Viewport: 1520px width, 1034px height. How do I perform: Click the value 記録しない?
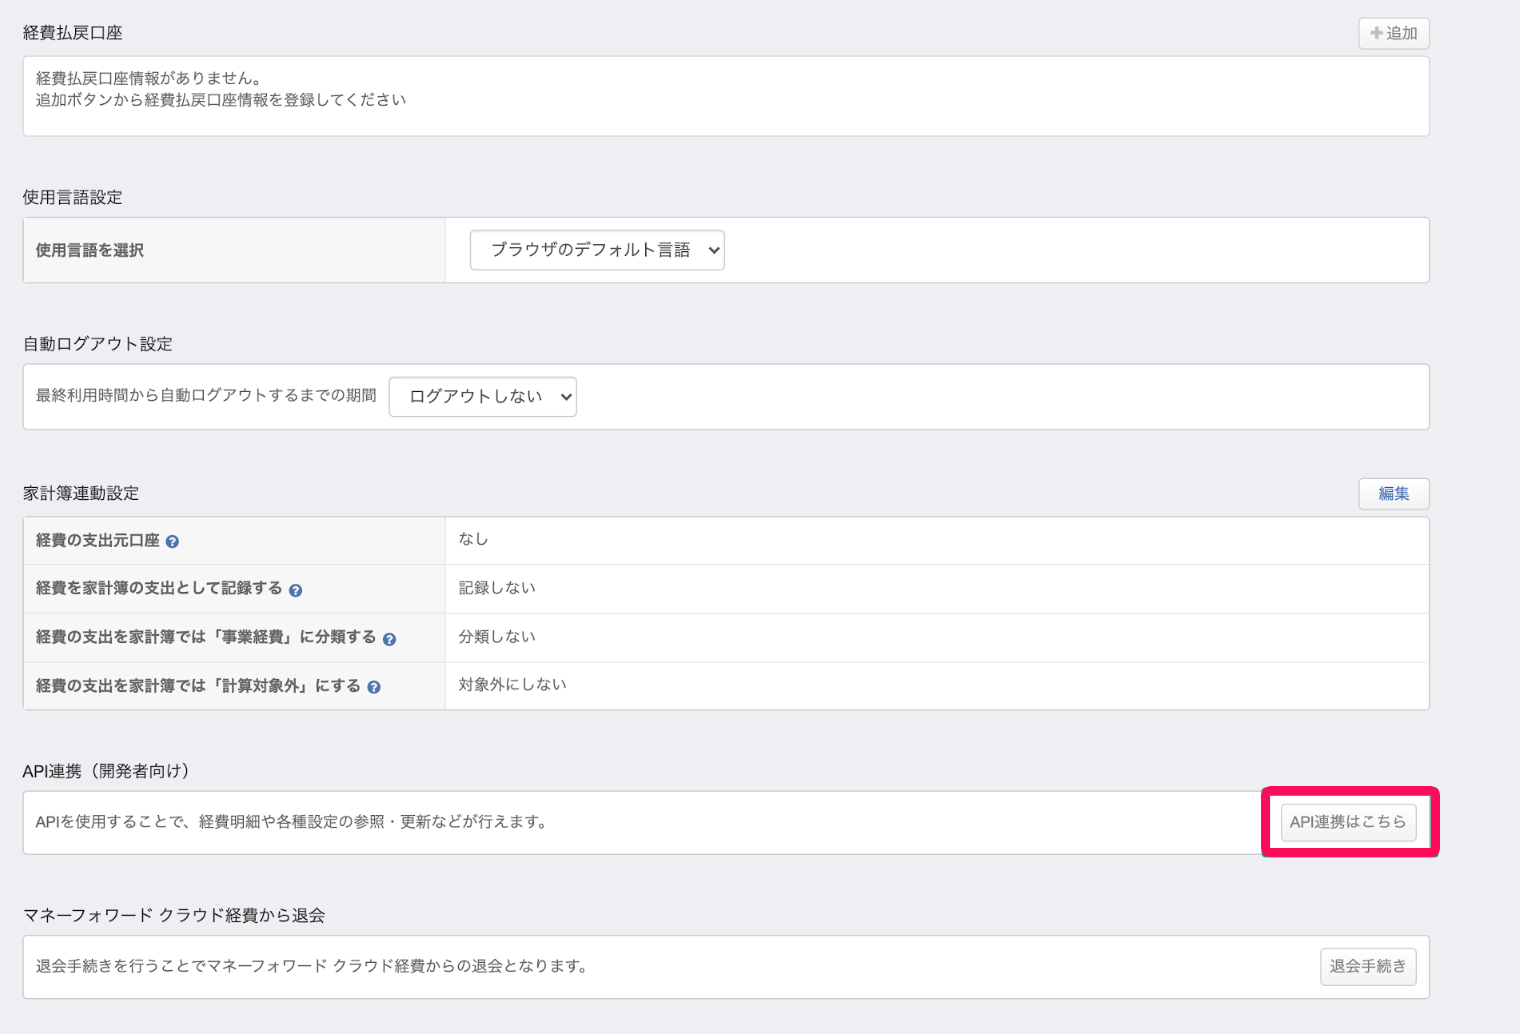coord(497,588)
